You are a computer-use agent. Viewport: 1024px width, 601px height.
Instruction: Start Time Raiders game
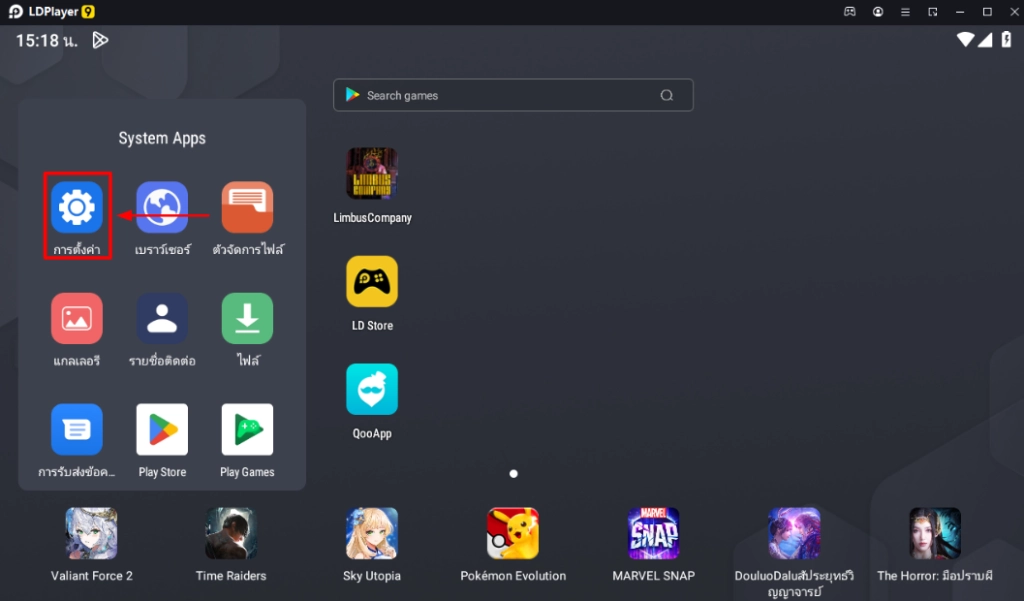click(231, 534)
